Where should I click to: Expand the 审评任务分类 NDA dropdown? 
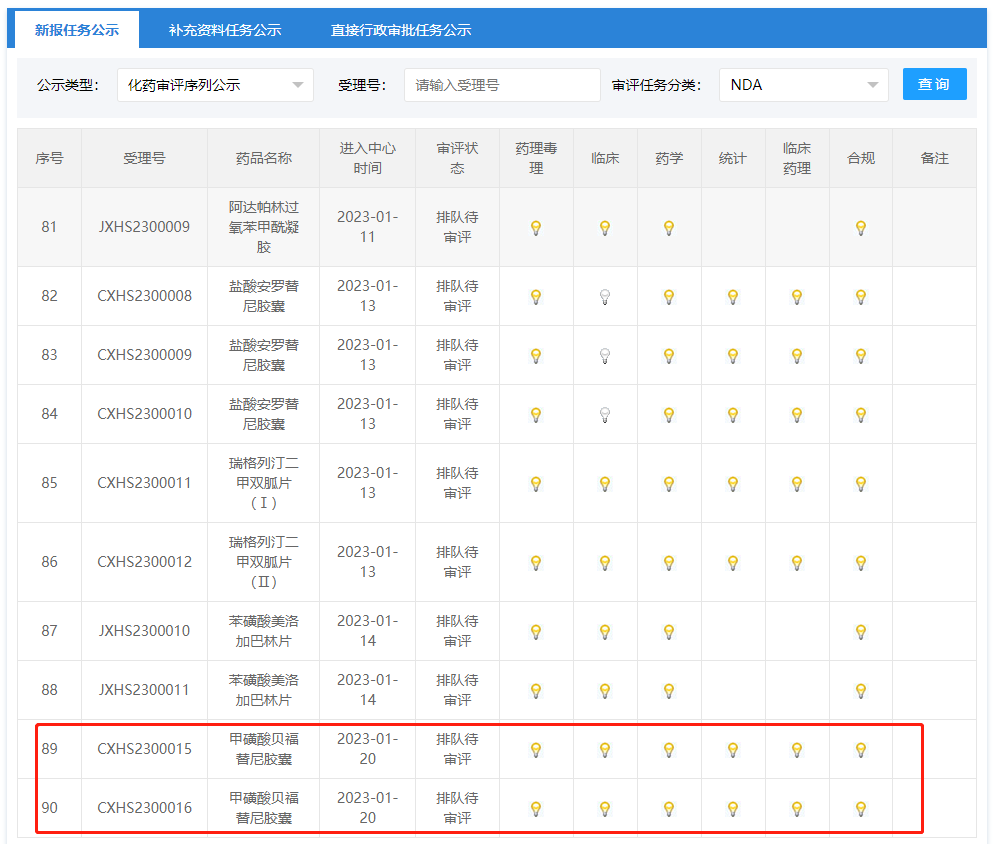coord(803,85)
